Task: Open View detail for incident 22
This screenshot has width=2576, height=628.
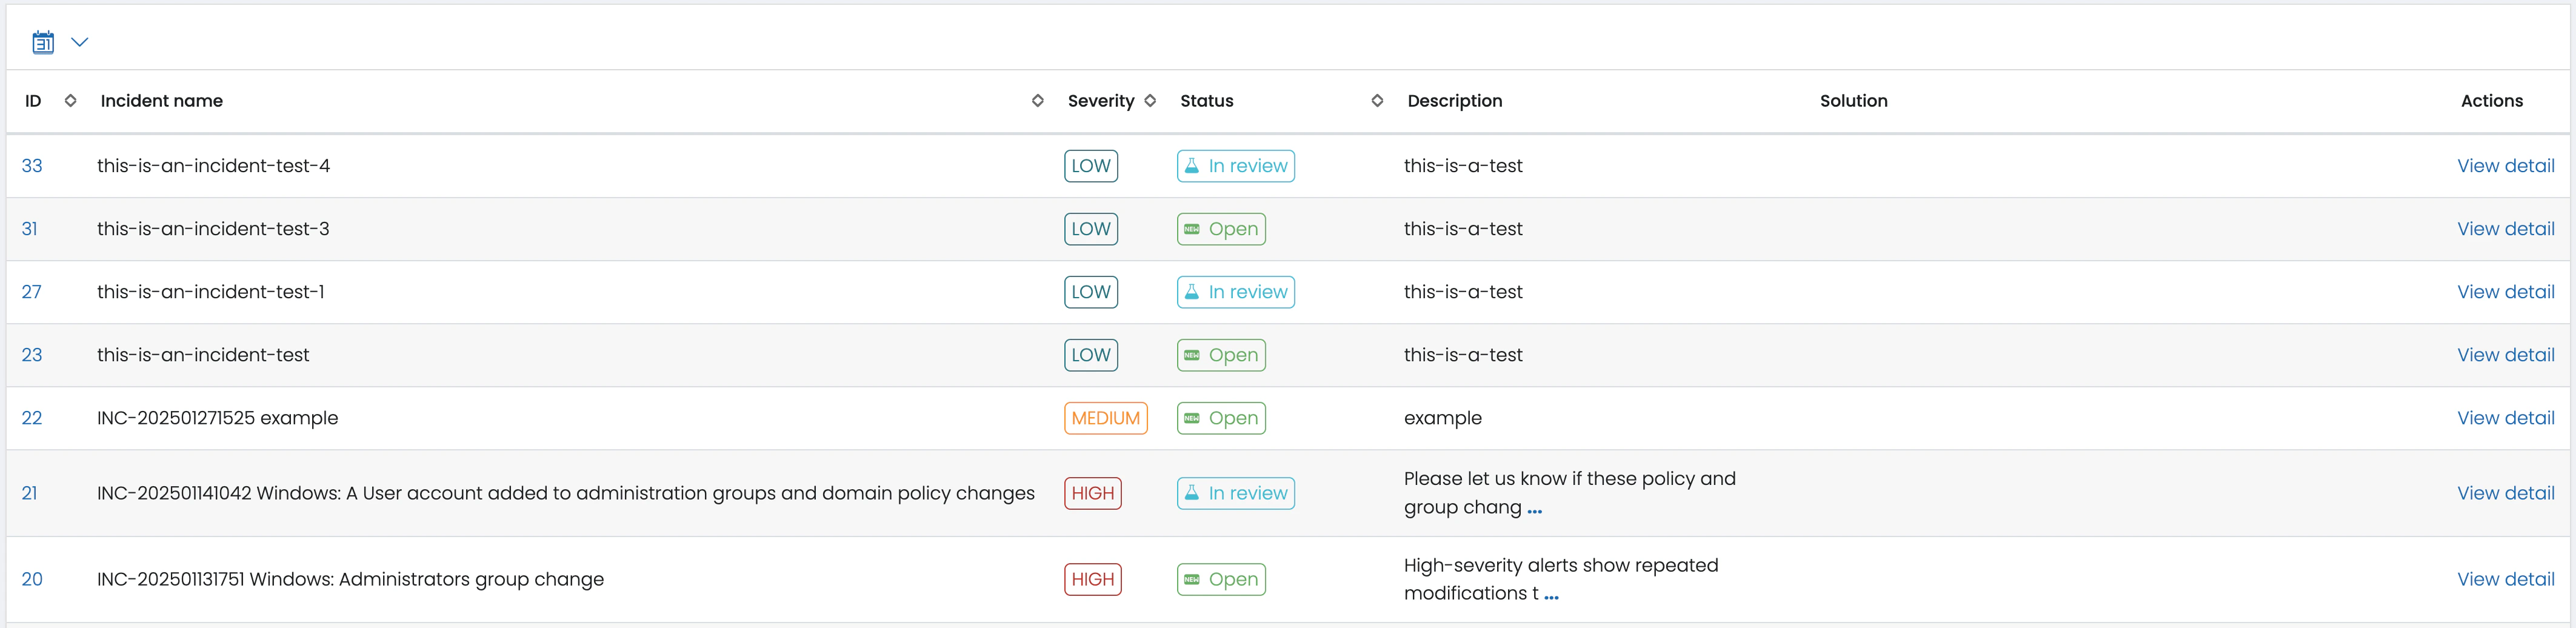Action: tap(2505, 418)
